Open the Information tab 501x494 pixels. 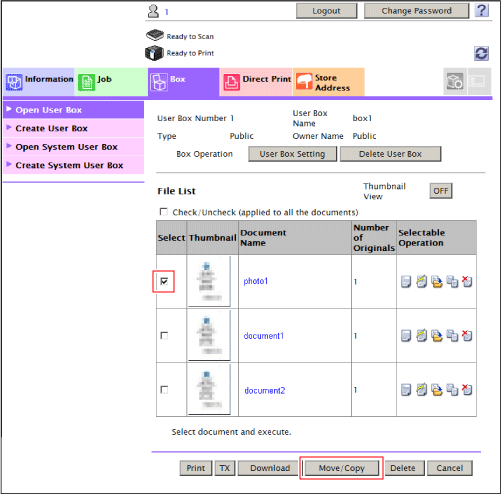pyautogui.click(x=39, y=82)
